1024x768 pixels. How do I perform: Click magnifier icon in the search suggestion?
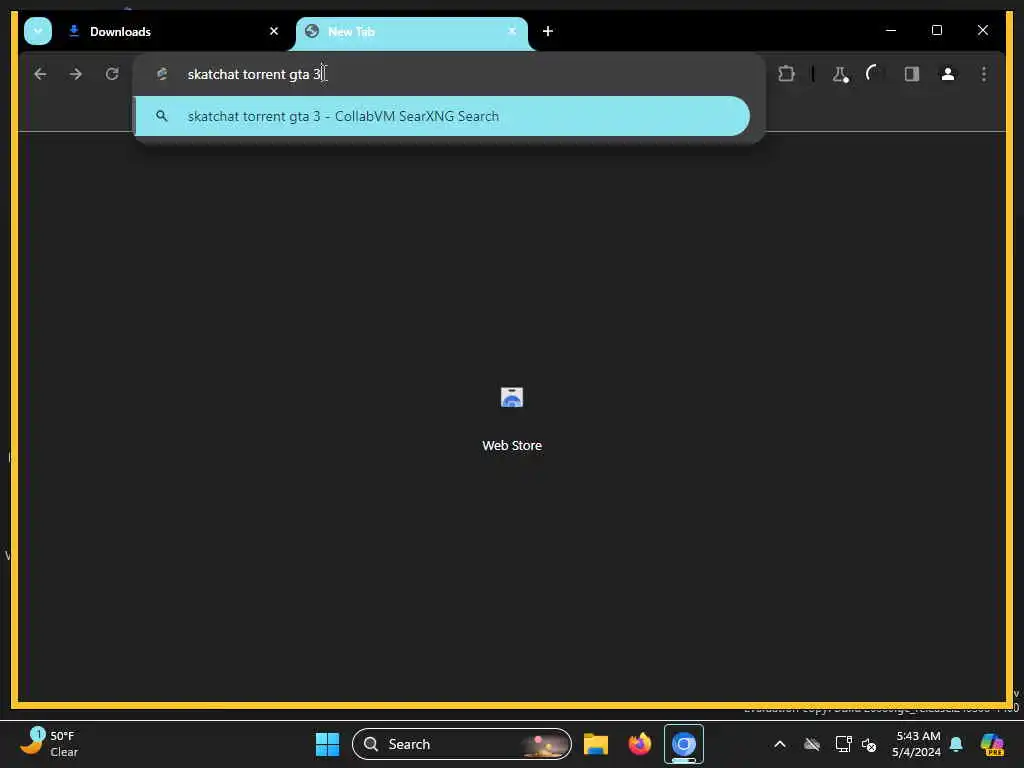point(162,116)
